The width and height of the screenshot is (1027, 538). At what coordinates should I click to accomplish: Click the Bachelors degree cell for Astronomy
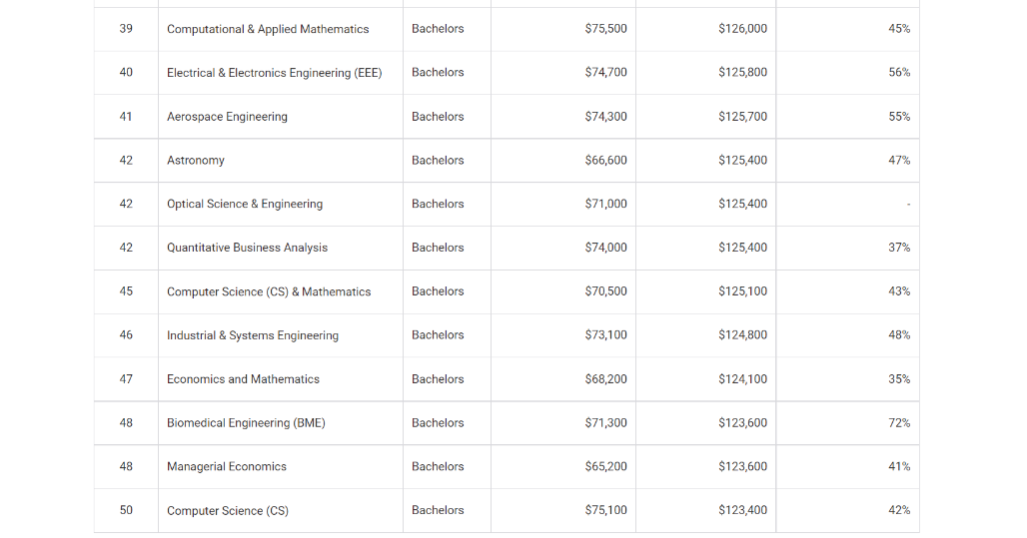coord(438,160)
